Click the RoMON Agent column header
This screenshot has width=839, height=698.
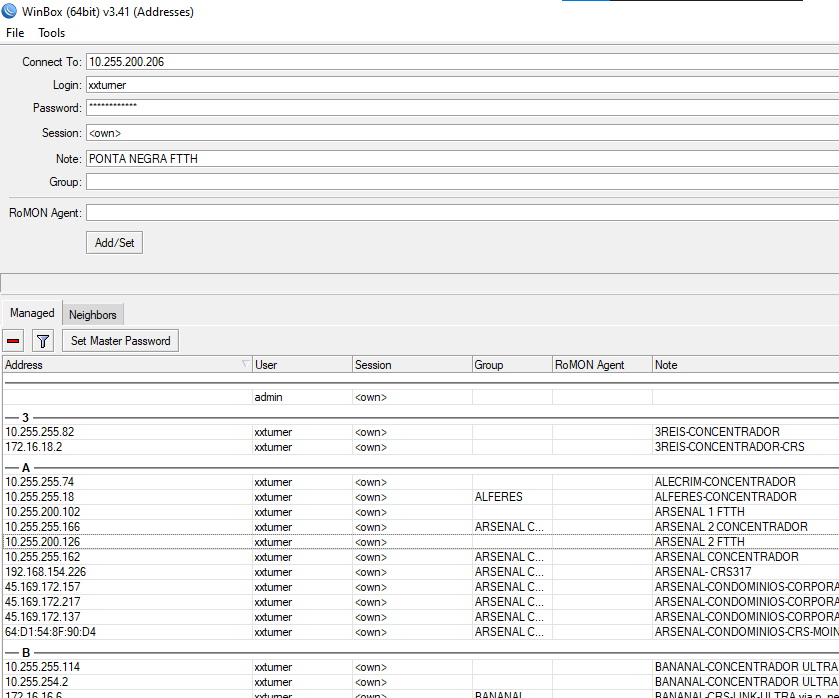[602, 365]
